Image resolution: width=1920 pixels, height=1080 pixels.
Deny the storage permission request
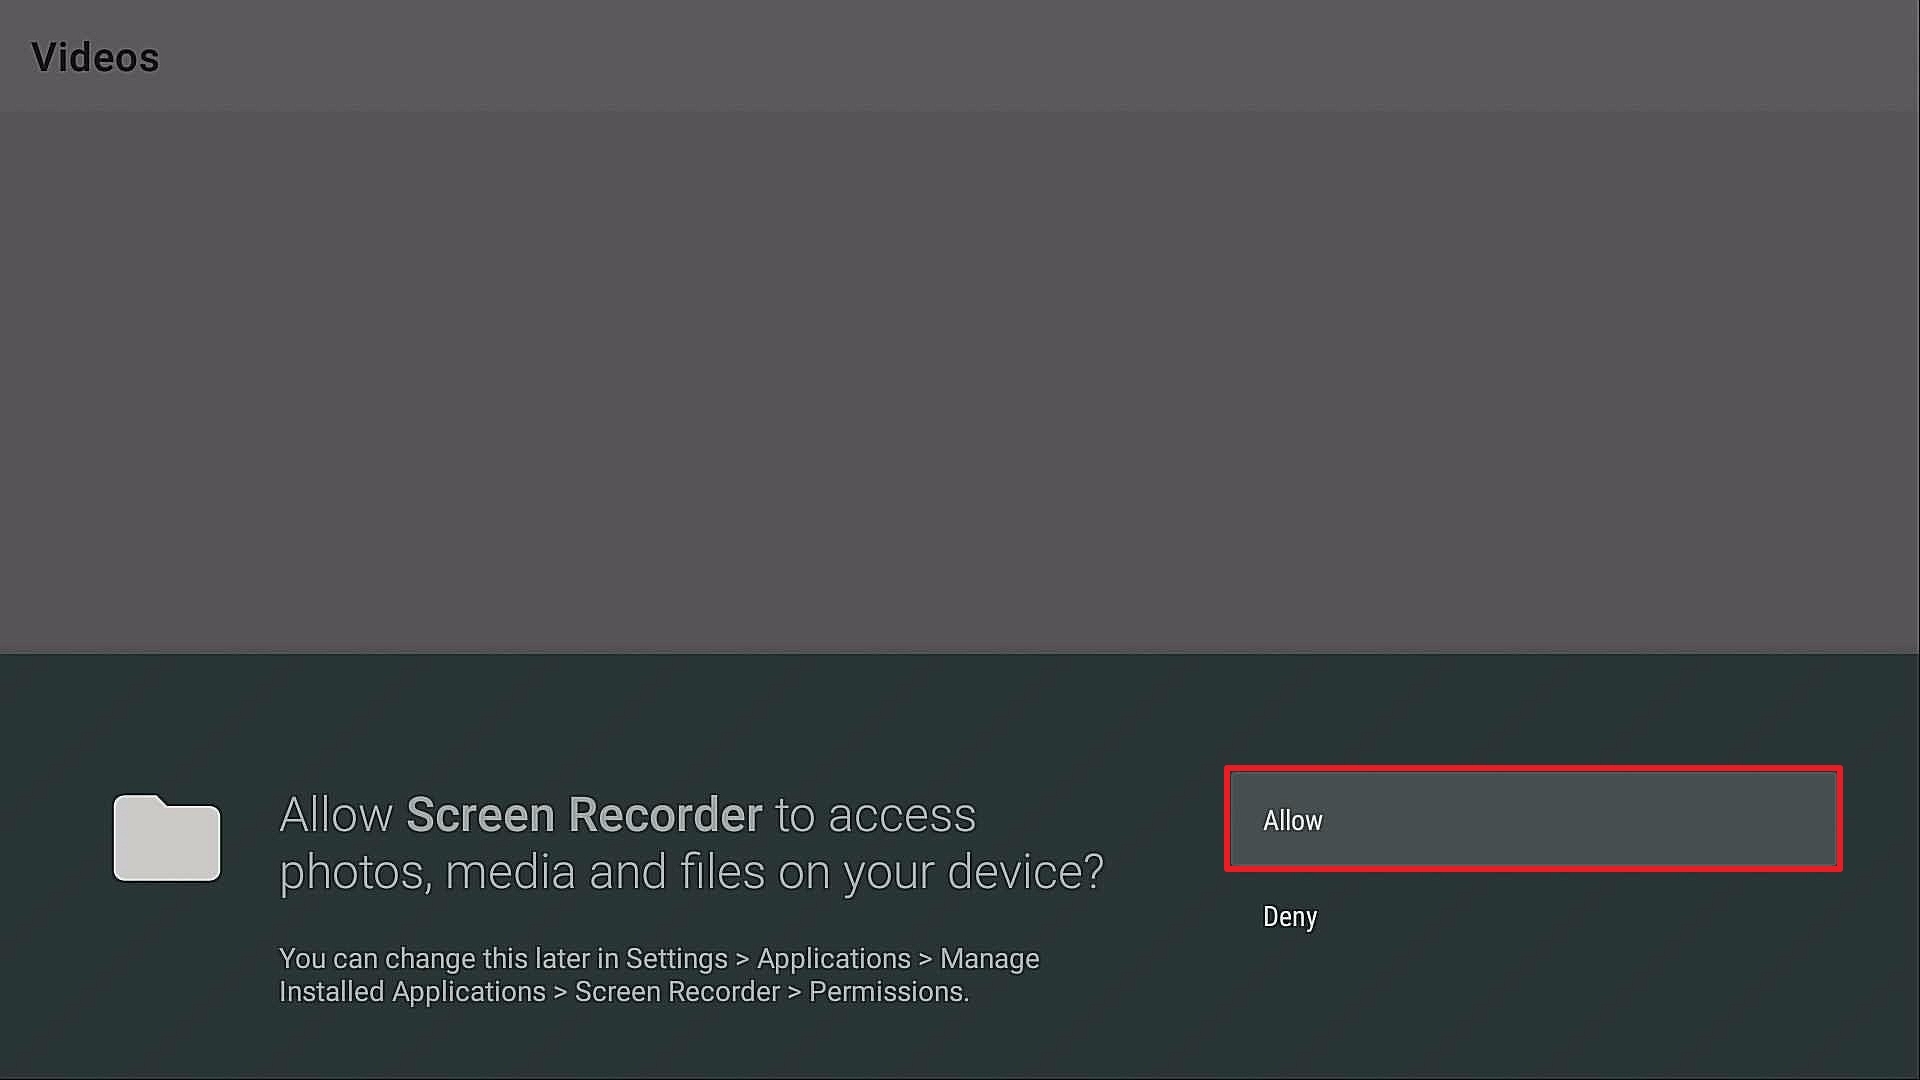[1533, 916]
